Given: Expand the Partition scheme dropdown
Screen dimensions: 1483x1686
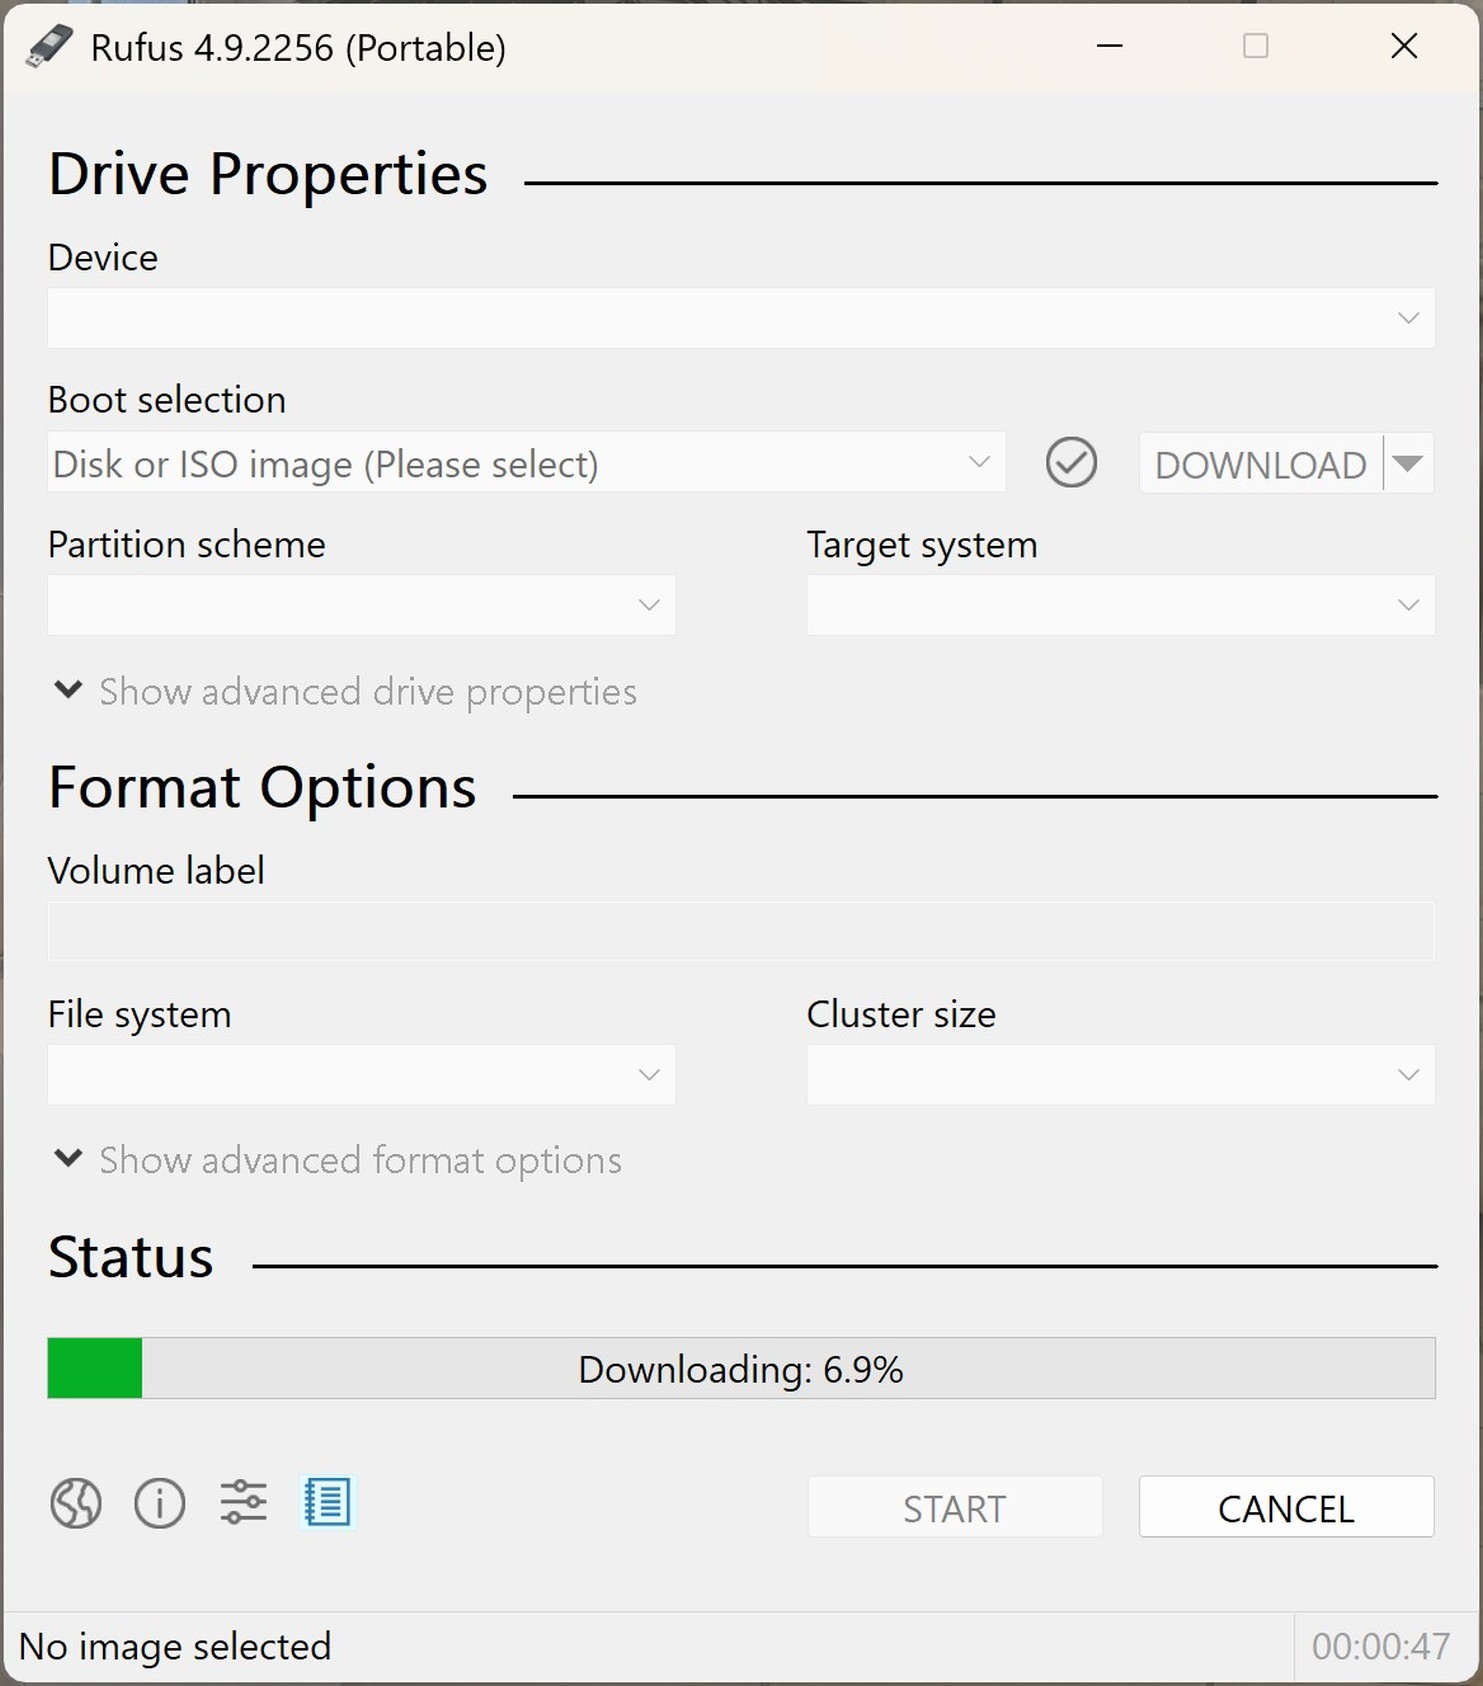Looking at the screenshot, I should coord(361,605).
